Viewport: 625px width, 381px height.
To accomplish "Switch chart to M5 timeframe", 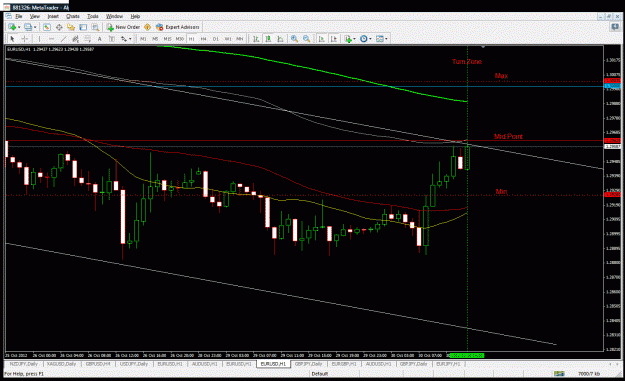I will (155, 39).
